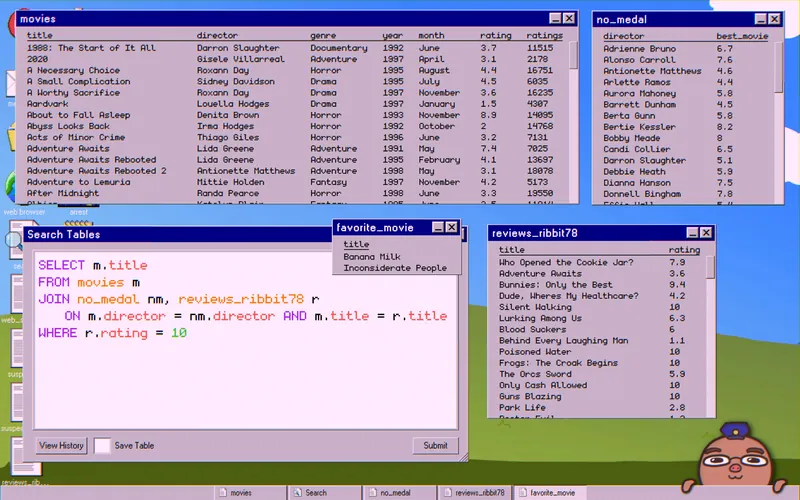Click the year column header in movies

pyautogui.click(x=392, y=35)
